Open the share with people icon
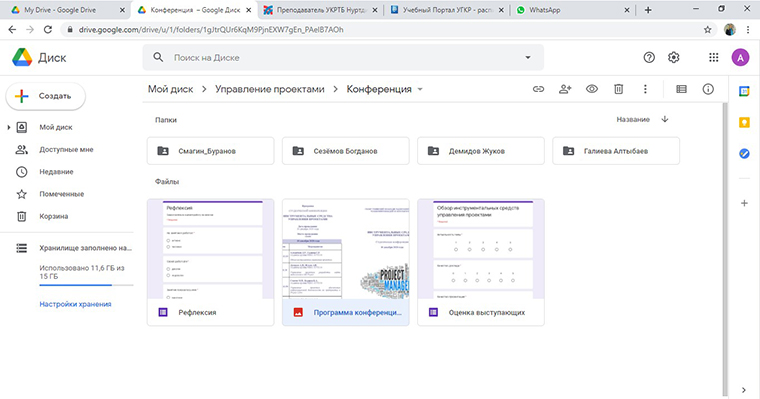Viewport: 760px width, 399px height. [565, 89]
